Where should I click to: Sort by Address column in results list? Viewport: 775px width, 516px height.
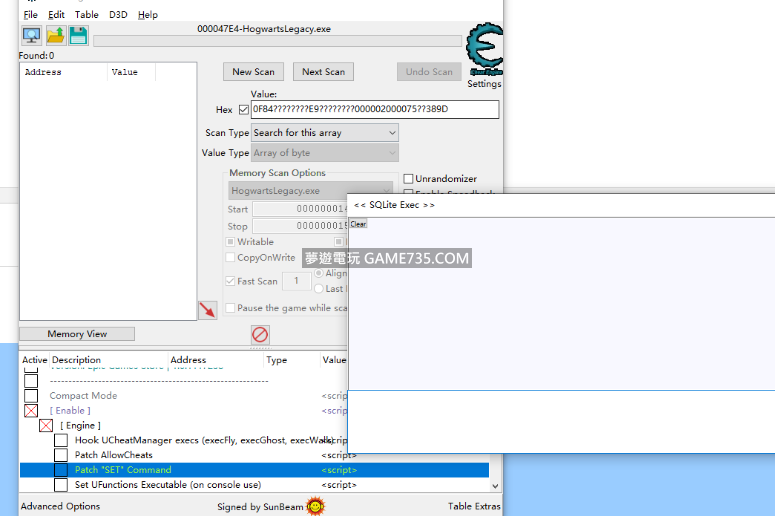pos(63,72)
